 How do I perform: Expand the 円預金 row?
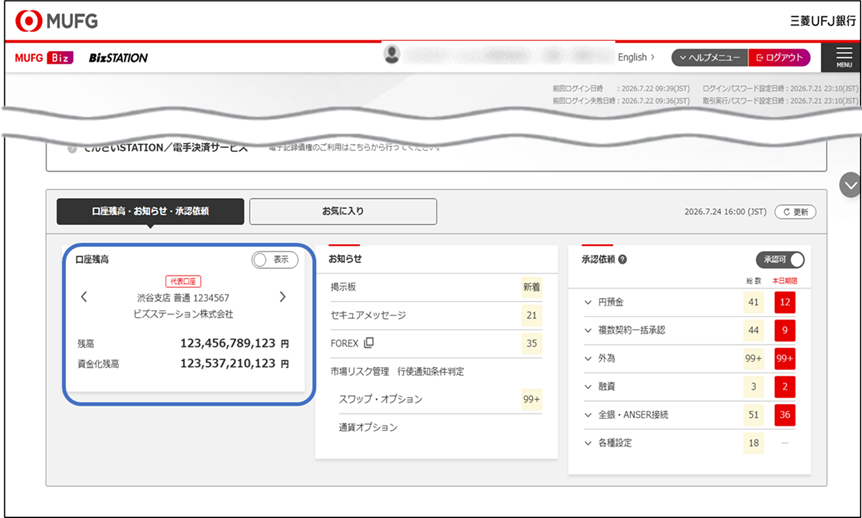click(x=587, y=302)
